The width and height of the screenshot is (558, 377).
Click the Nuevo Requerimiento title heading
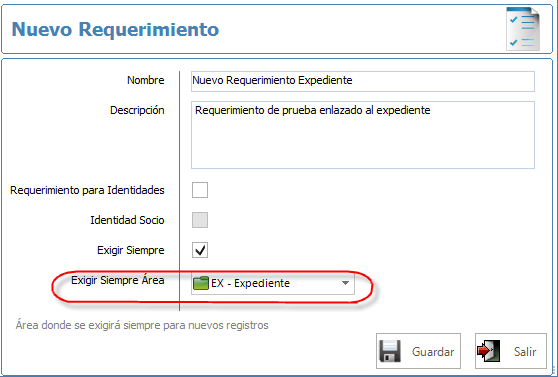115,29
